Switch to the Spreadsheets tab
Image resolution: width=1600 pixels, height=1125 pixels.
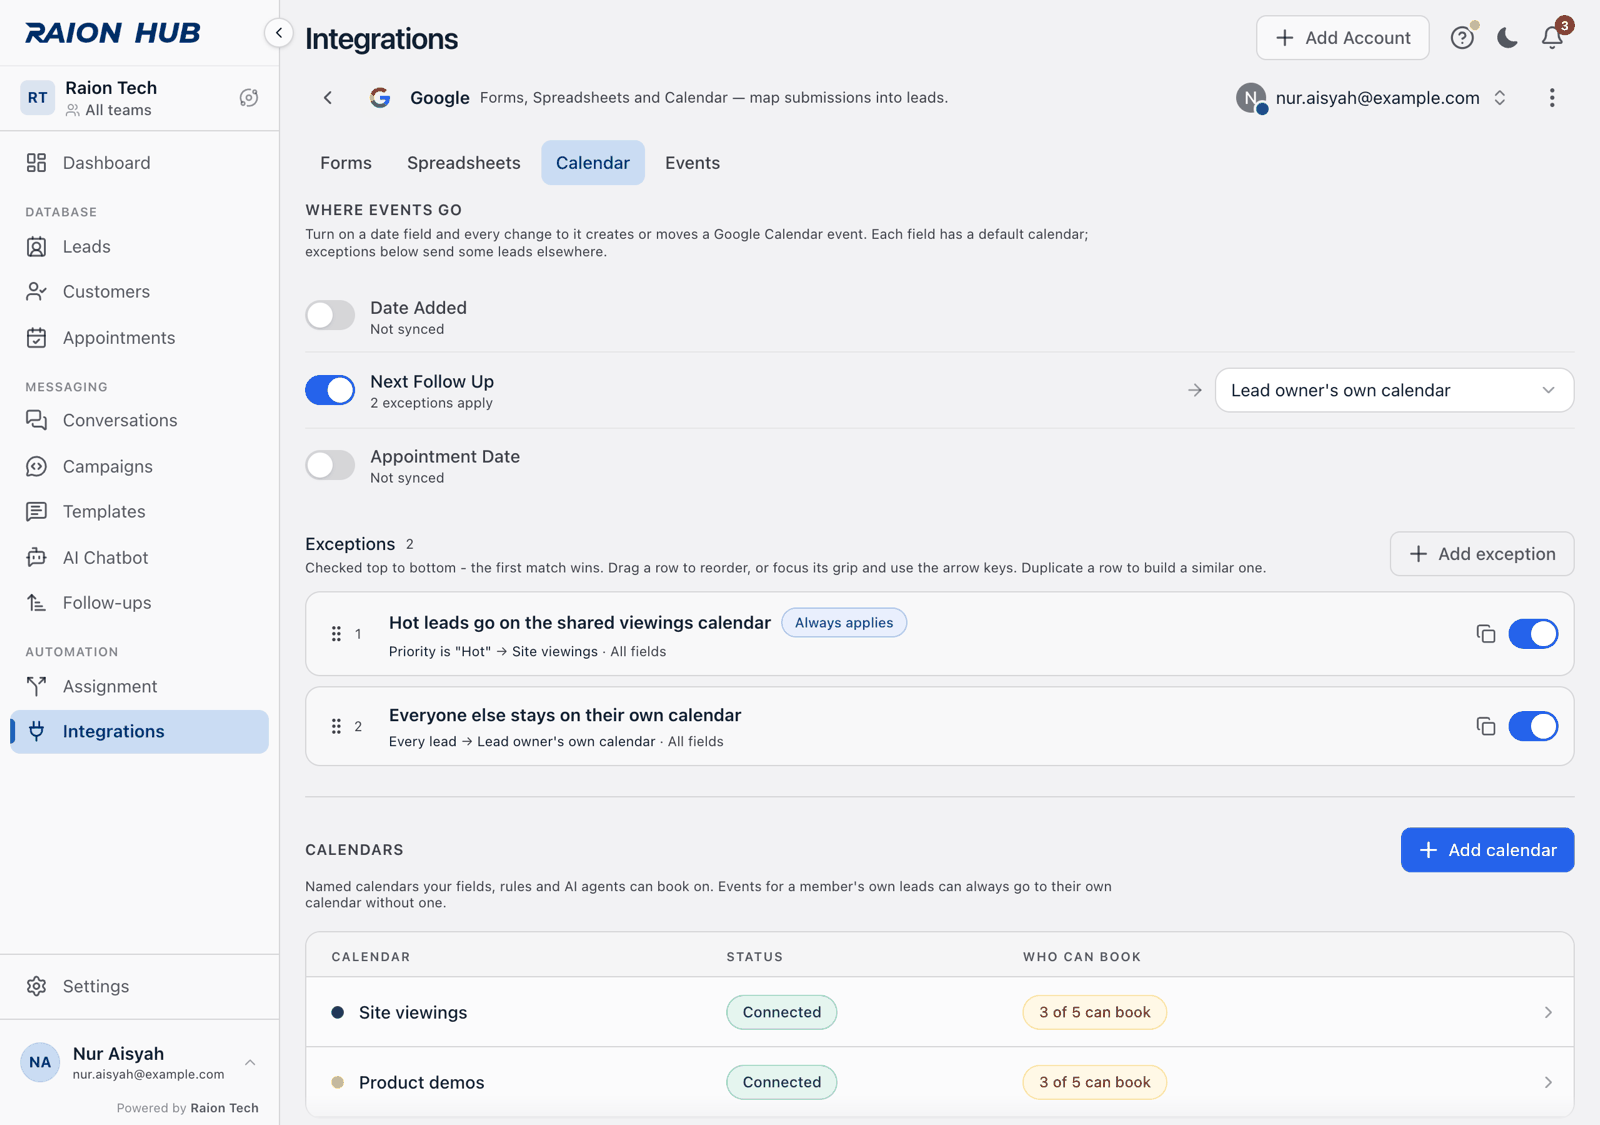pos(464,163)
